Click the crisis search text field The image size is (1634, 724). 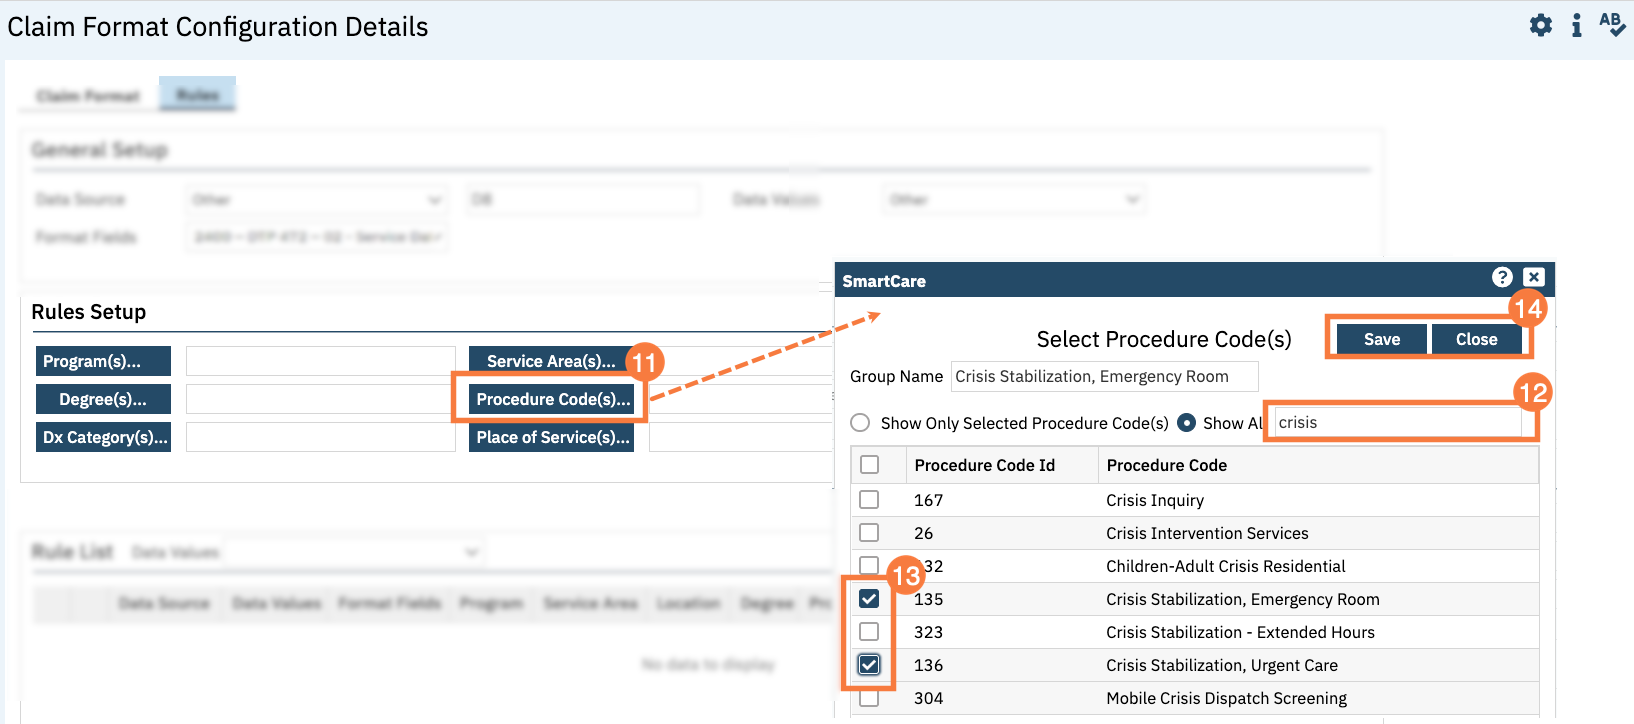(x=1397, y=423)
